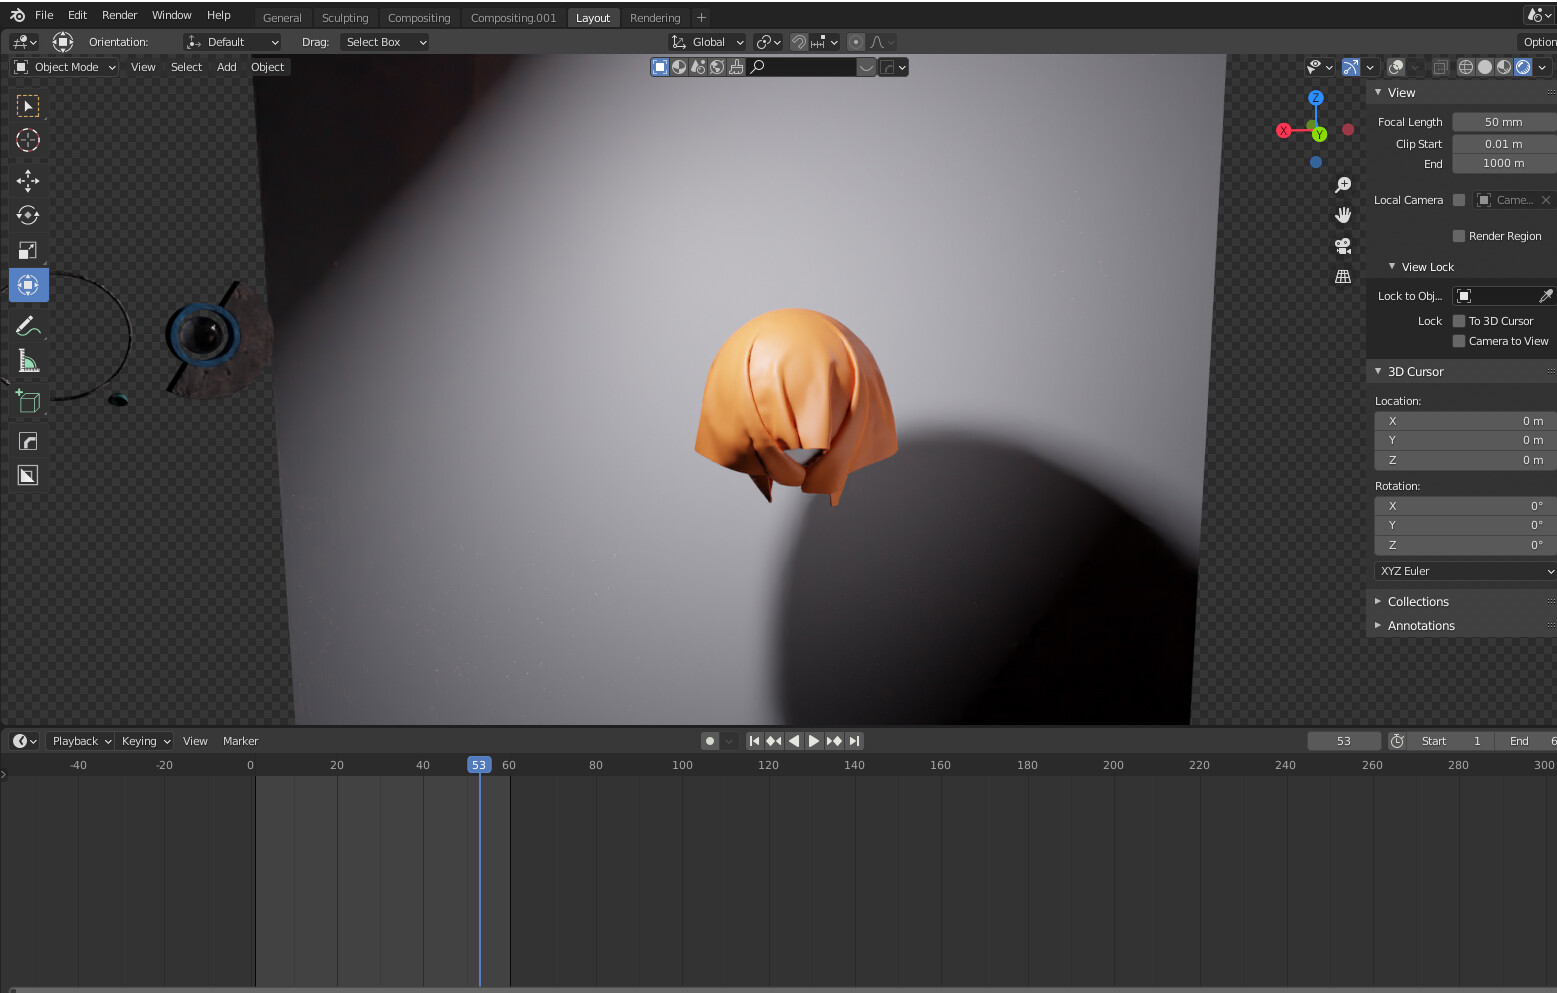Screen dimensions: 1557x993
Task: Select the Move tool
Action: click(28, 180)
